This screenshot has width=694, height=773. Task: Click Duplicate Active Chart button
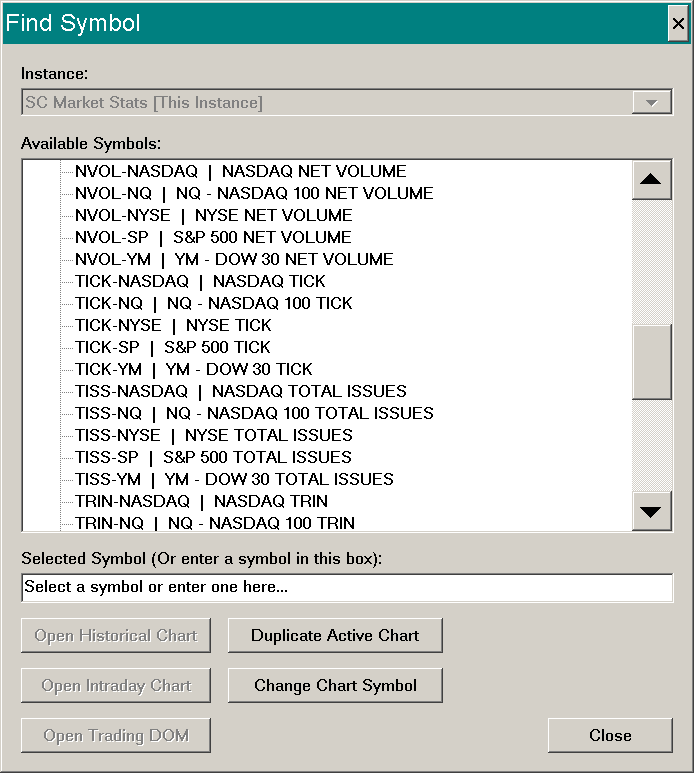[335, 635]
